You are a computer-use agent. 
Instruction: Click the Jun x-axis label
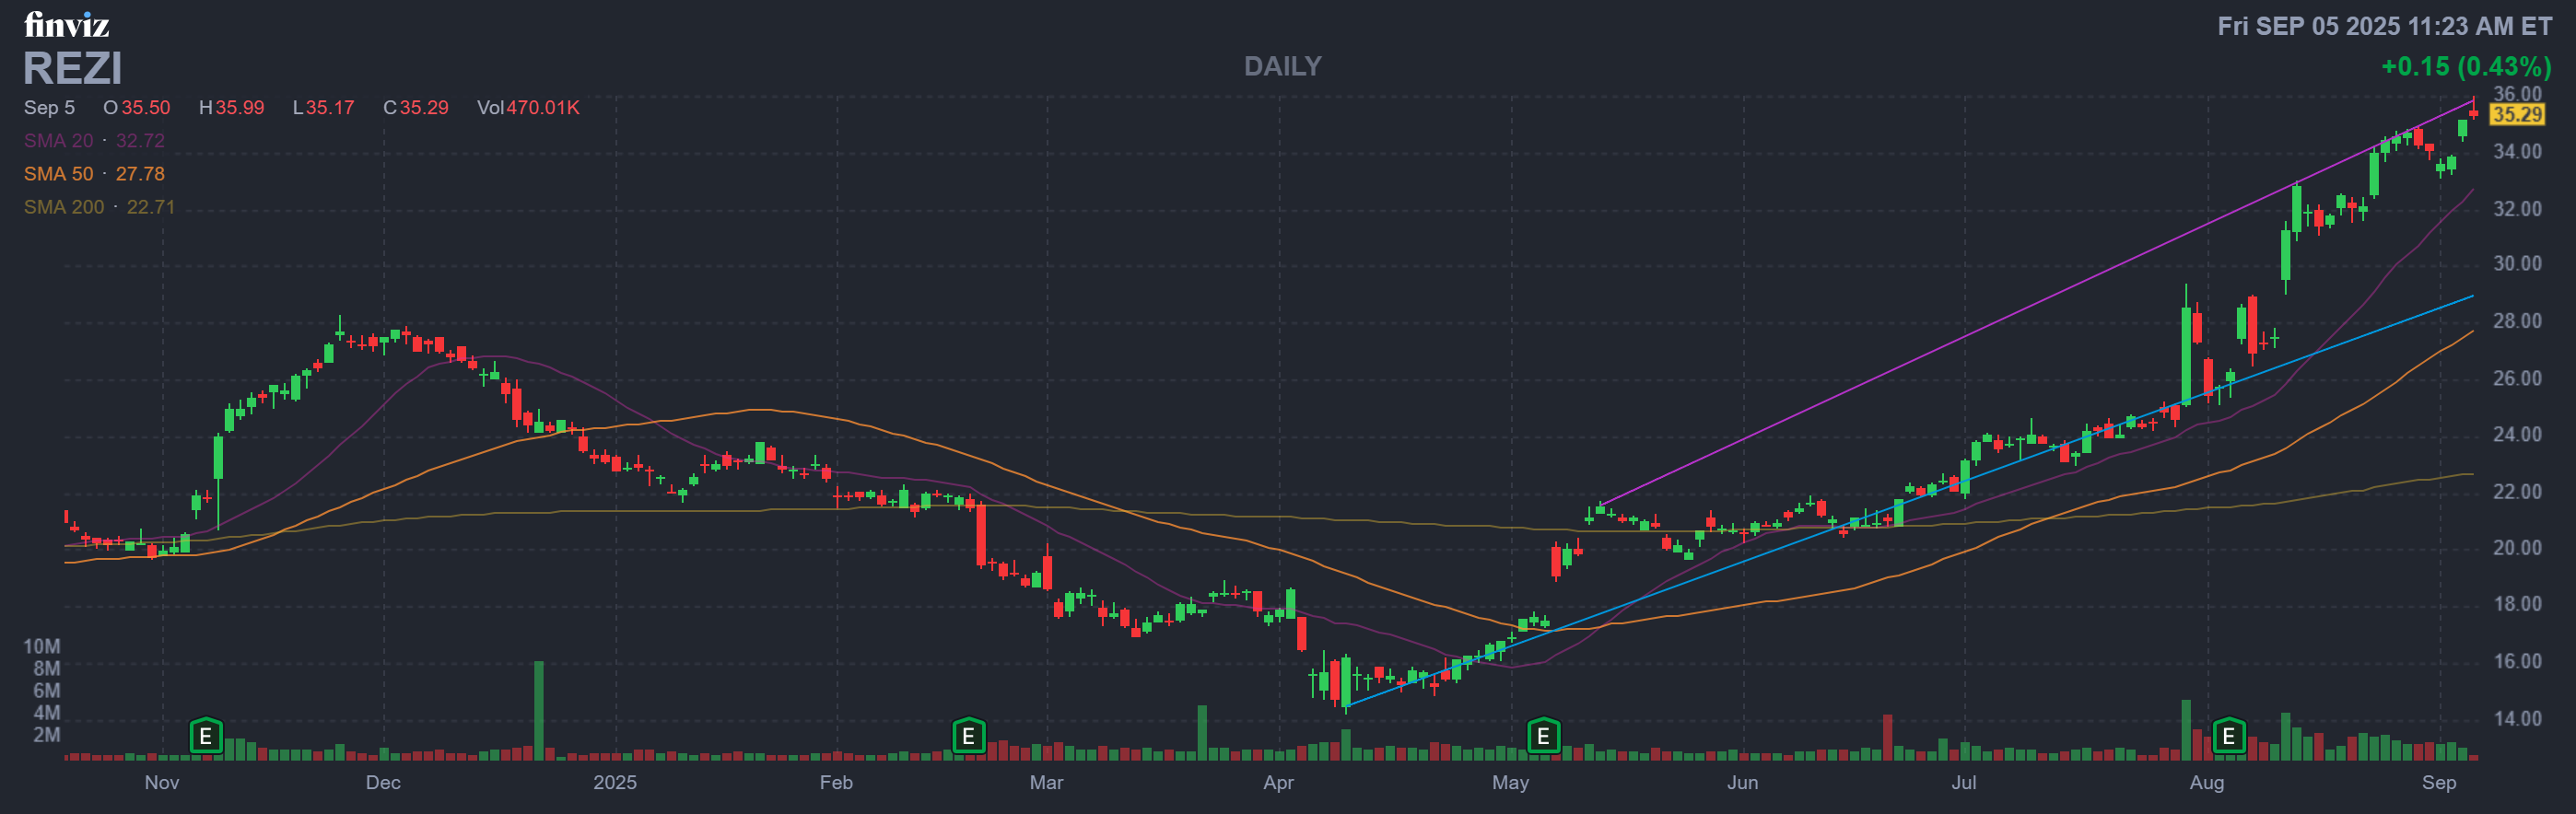pyautogui.click(x=1742, y=782)
